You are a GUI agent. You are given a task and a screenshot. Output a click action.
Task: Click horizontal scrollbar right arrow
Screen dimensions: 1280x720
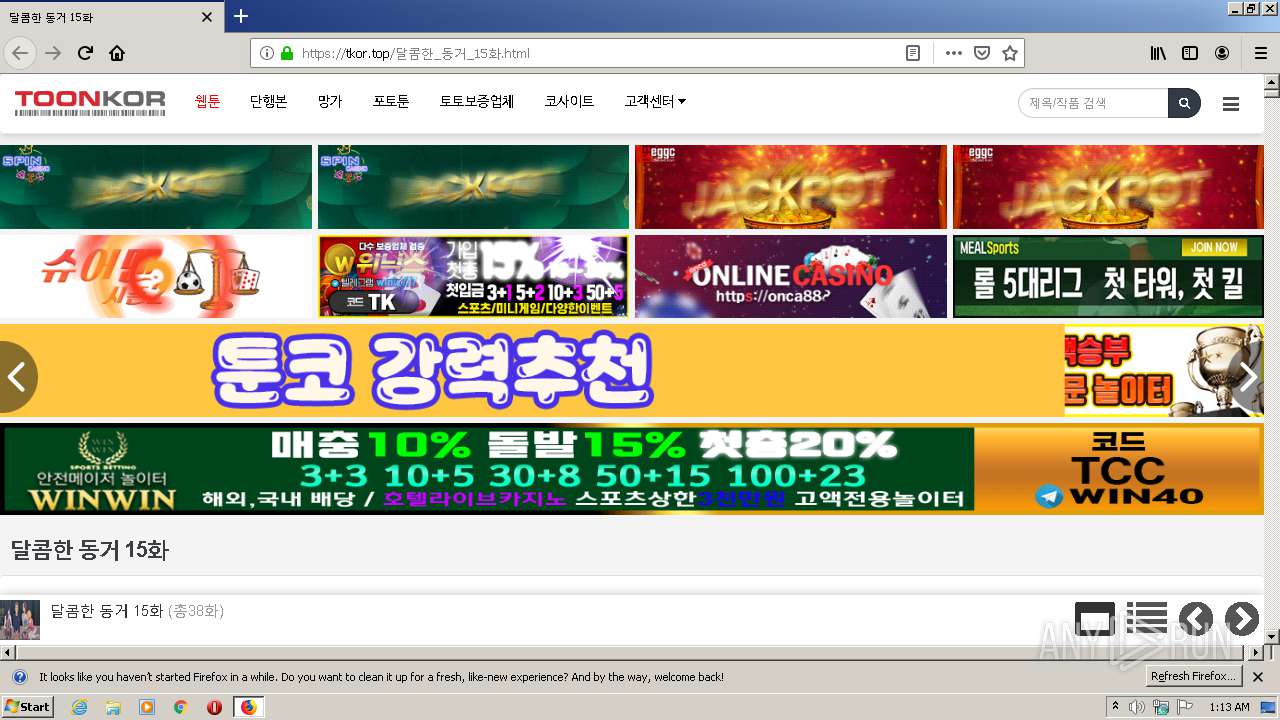[1257, 652]
